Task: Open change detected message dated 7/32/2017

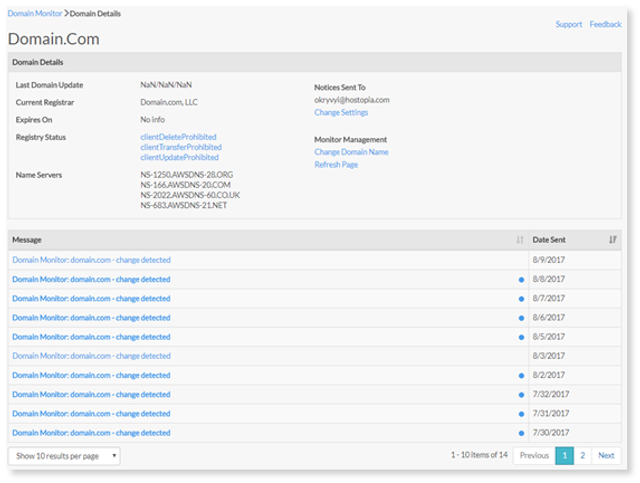Action: pos(91,394)
